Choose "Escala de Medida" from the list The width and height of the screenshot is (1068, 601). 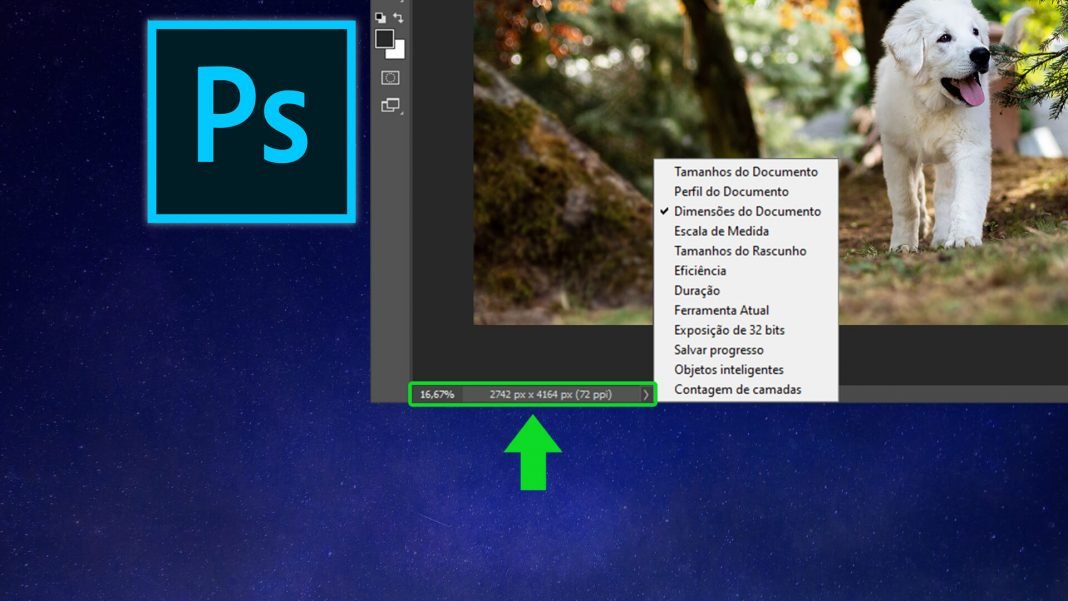(723, 231)
